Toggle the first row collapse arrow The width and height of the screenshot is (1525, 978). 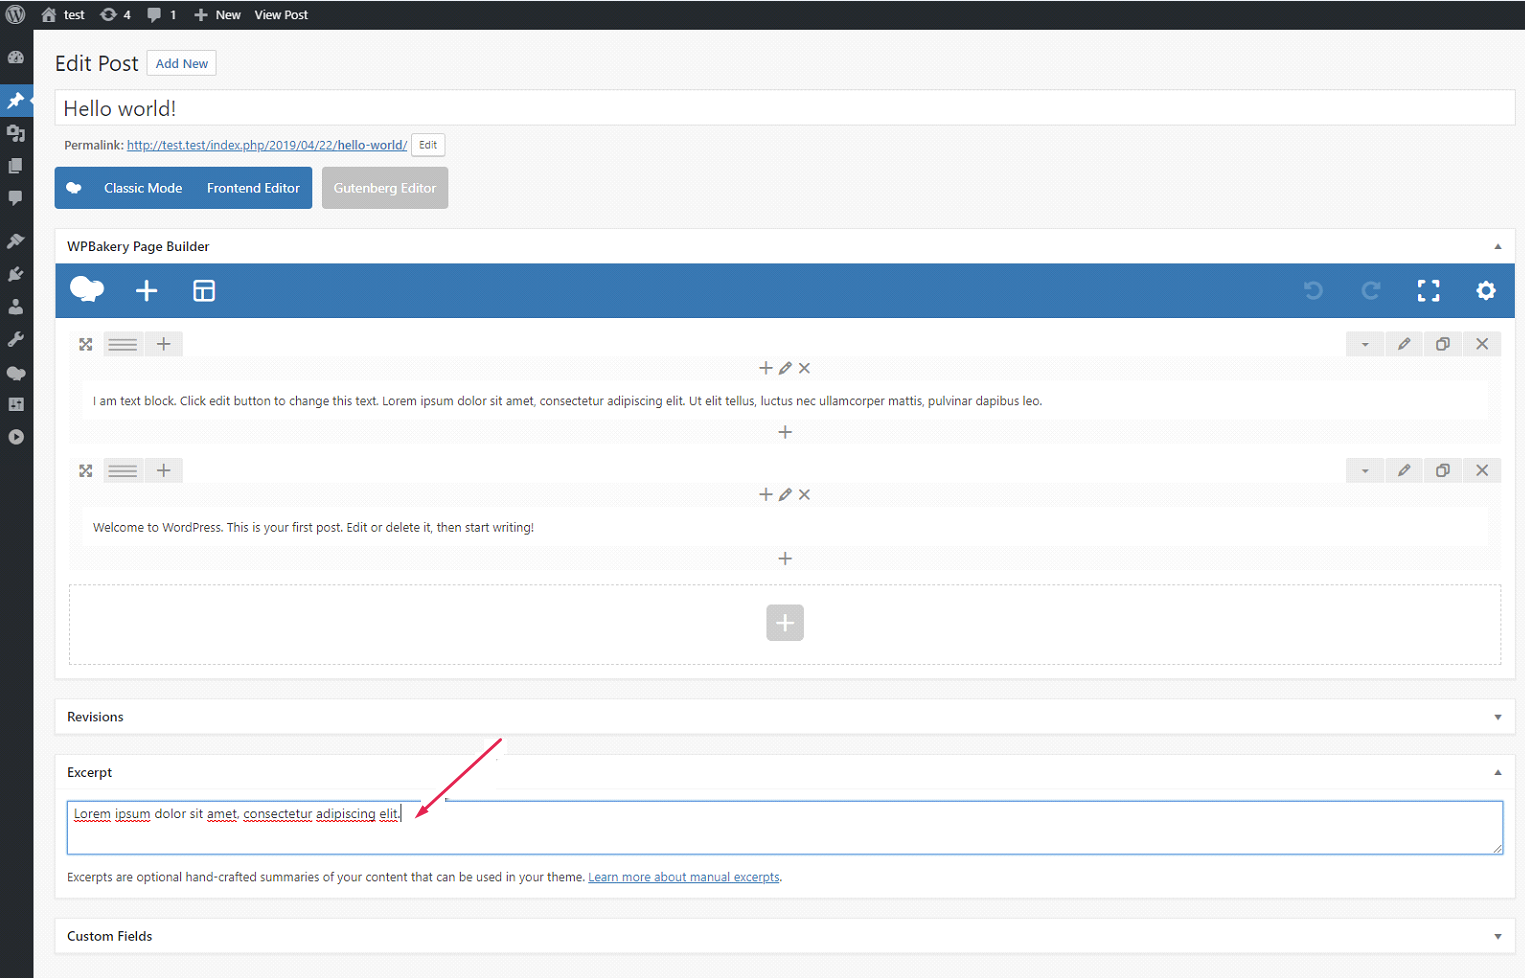point(1365,344)
